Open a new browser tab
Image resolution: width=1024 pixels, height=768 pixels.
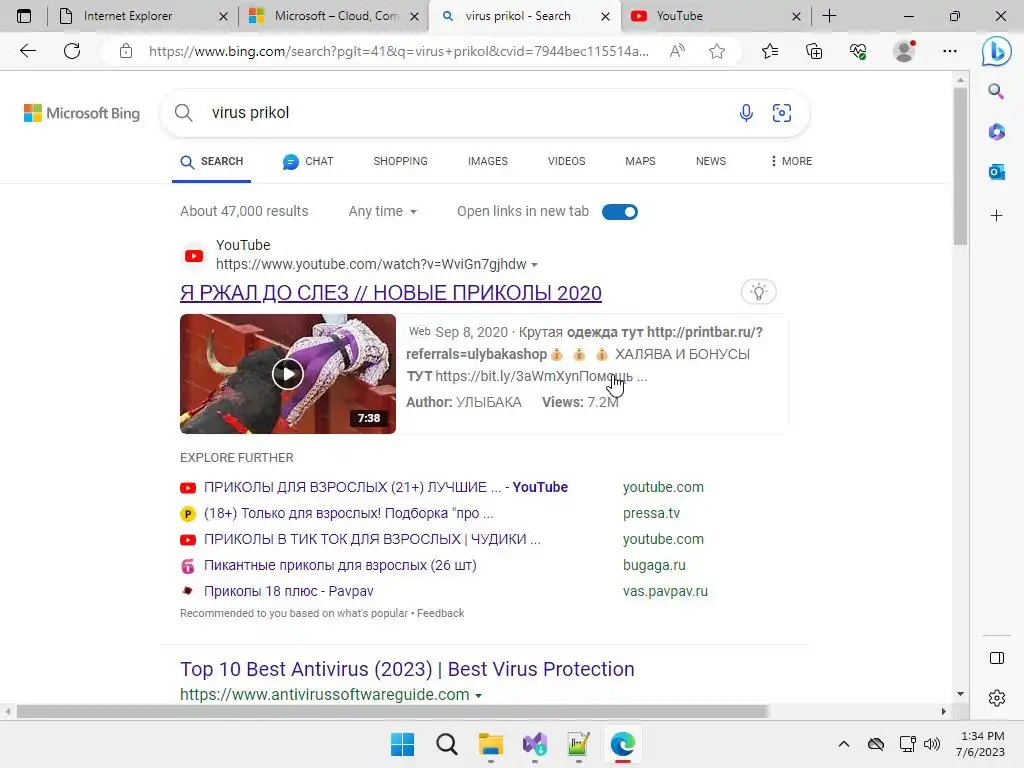point(829,16)
